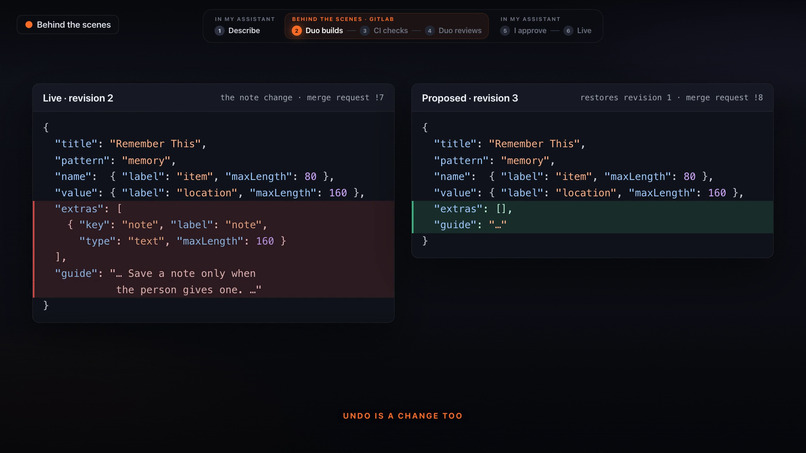Click the 'Live · revision 2' panel title

pos(78,98)
